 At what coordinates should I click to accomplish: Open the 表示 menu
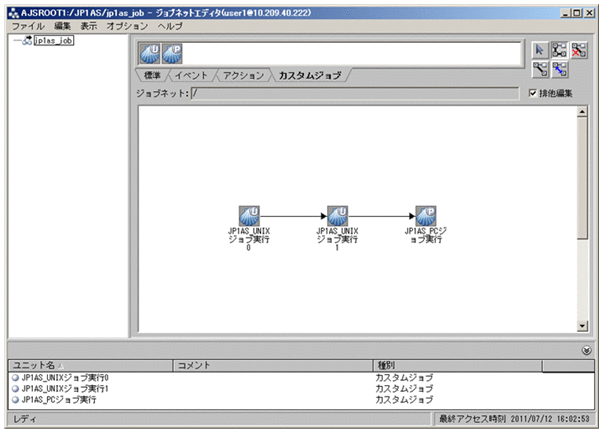click(x=88, y=26)
